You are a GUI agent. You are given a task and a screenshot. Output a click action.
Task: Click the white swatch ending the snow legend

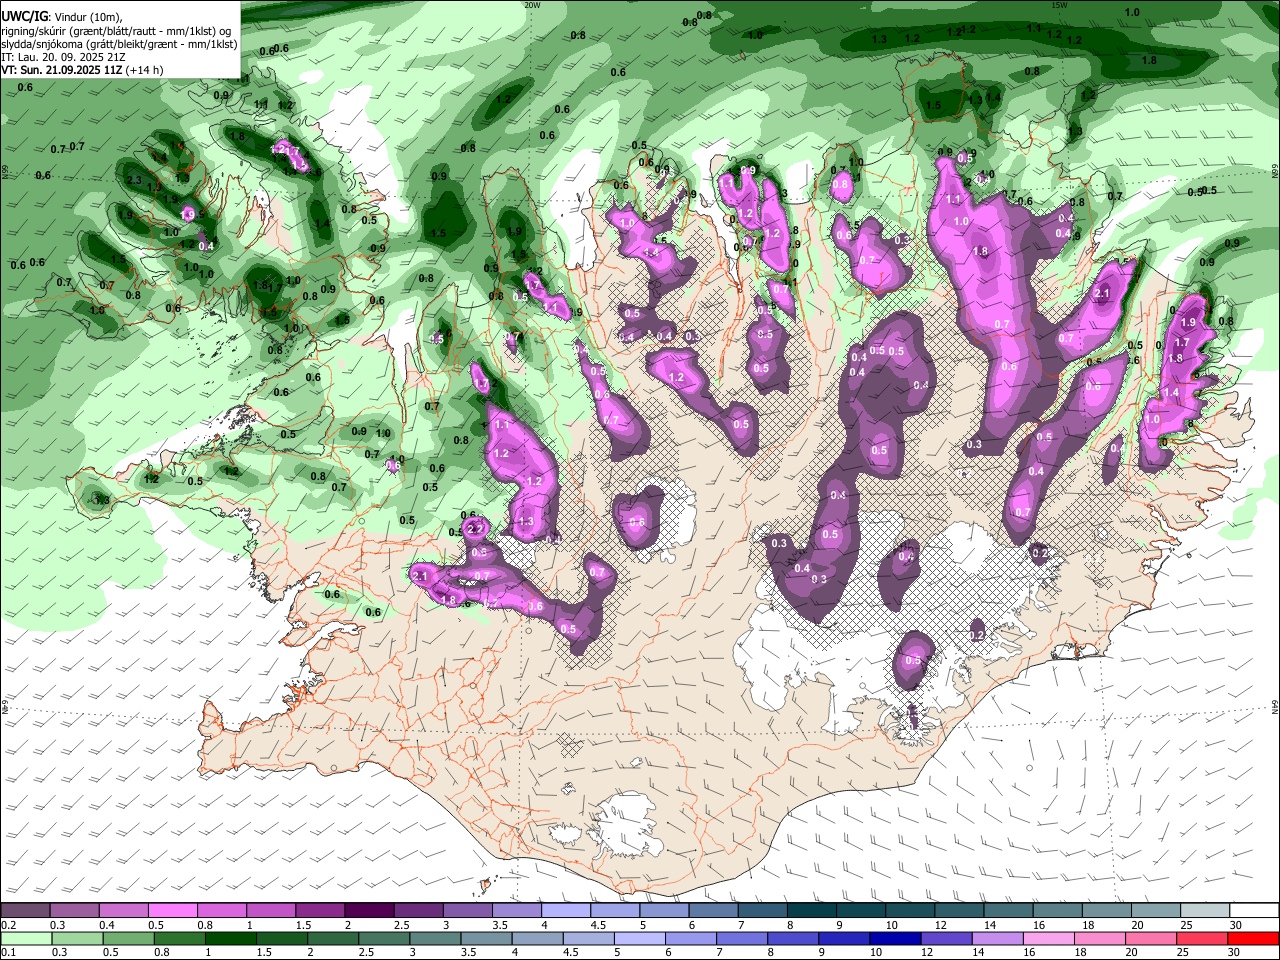tap(1254, 910)
